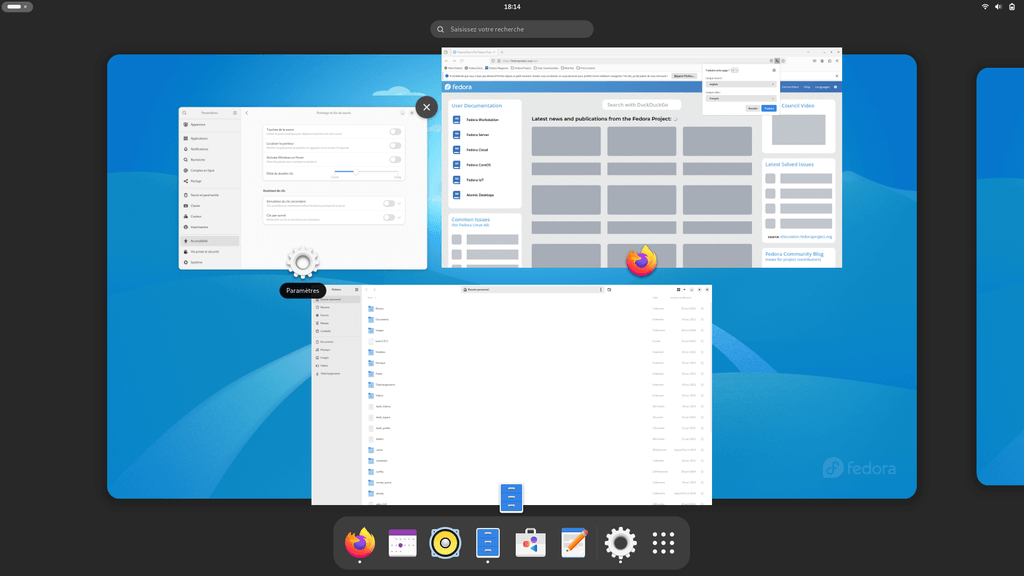1024x576 pixels.
Task: Click the translate icon in Firefox address bar
Action: tap(777, 61)
